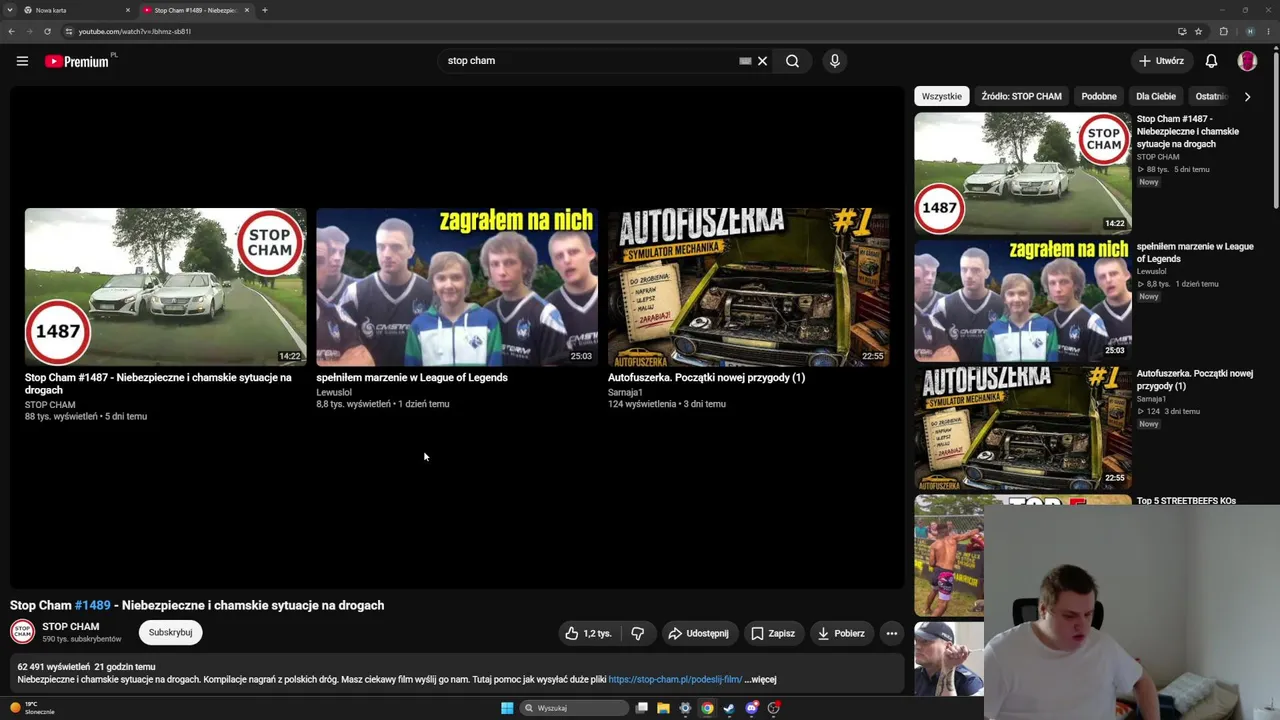Clear the search query with the X icon

762,61
